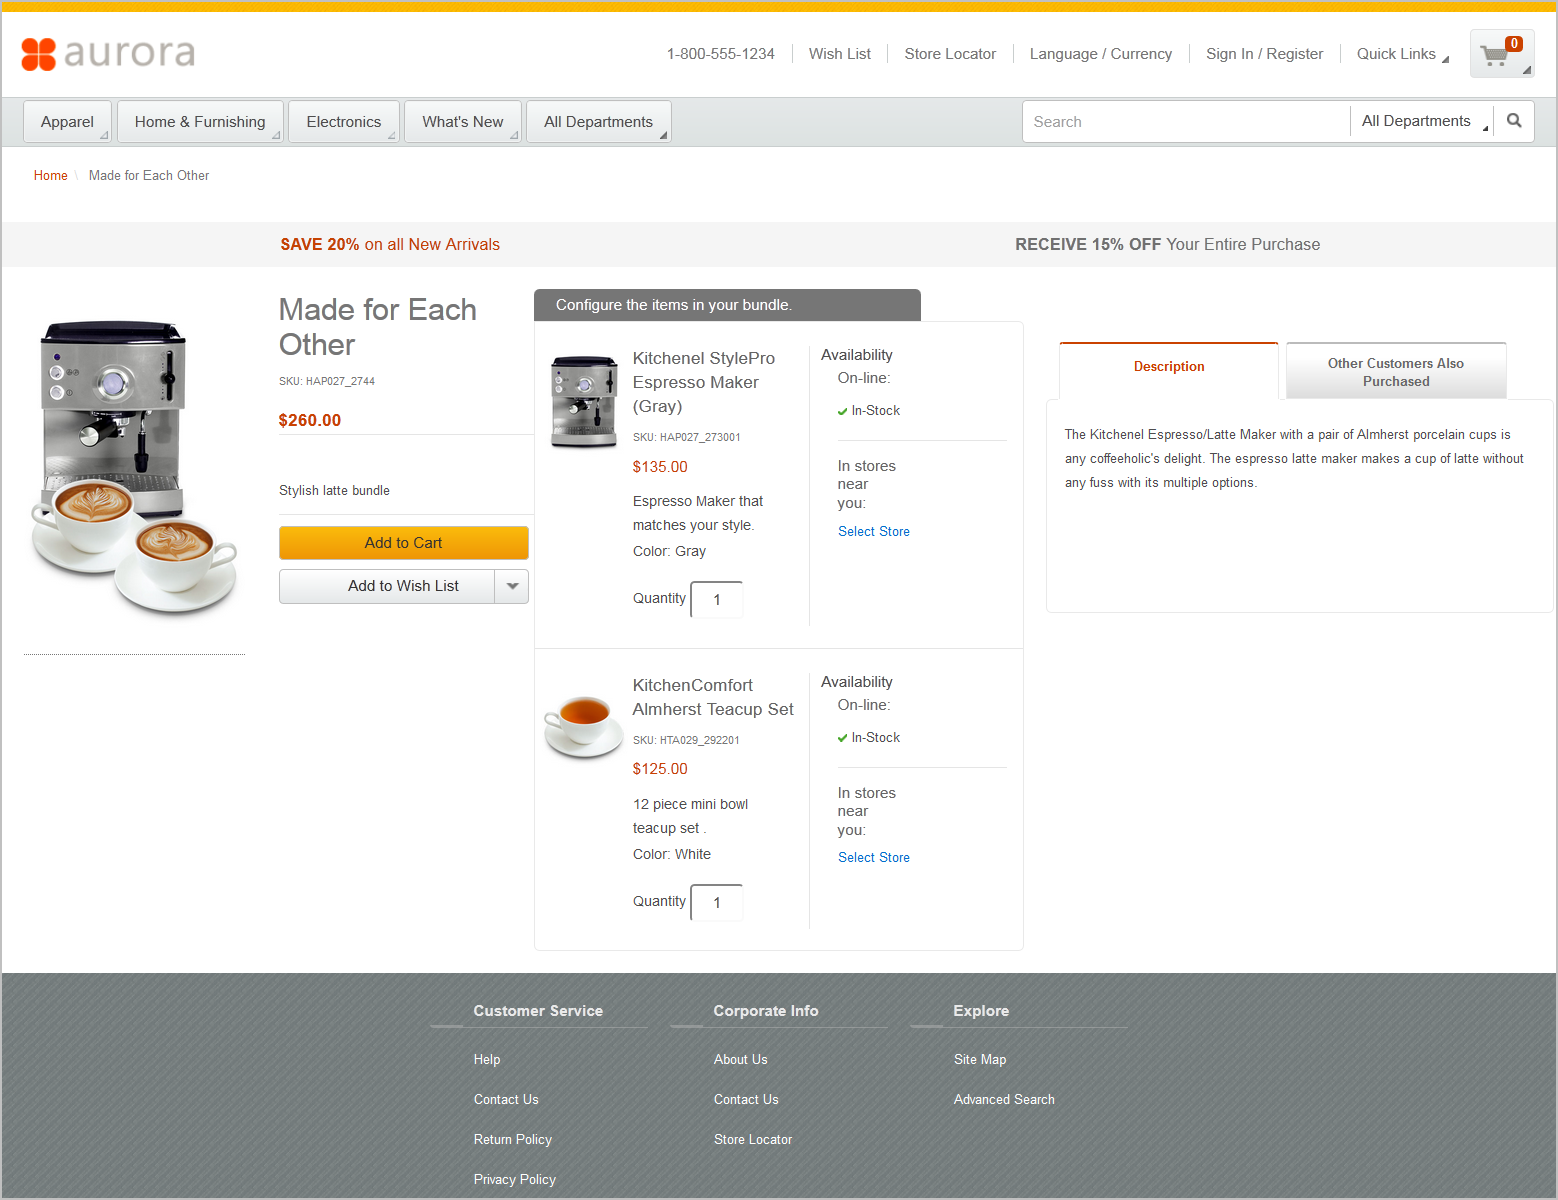Click Sign In / Register
The image size is (1558, 1200).
1264,54
